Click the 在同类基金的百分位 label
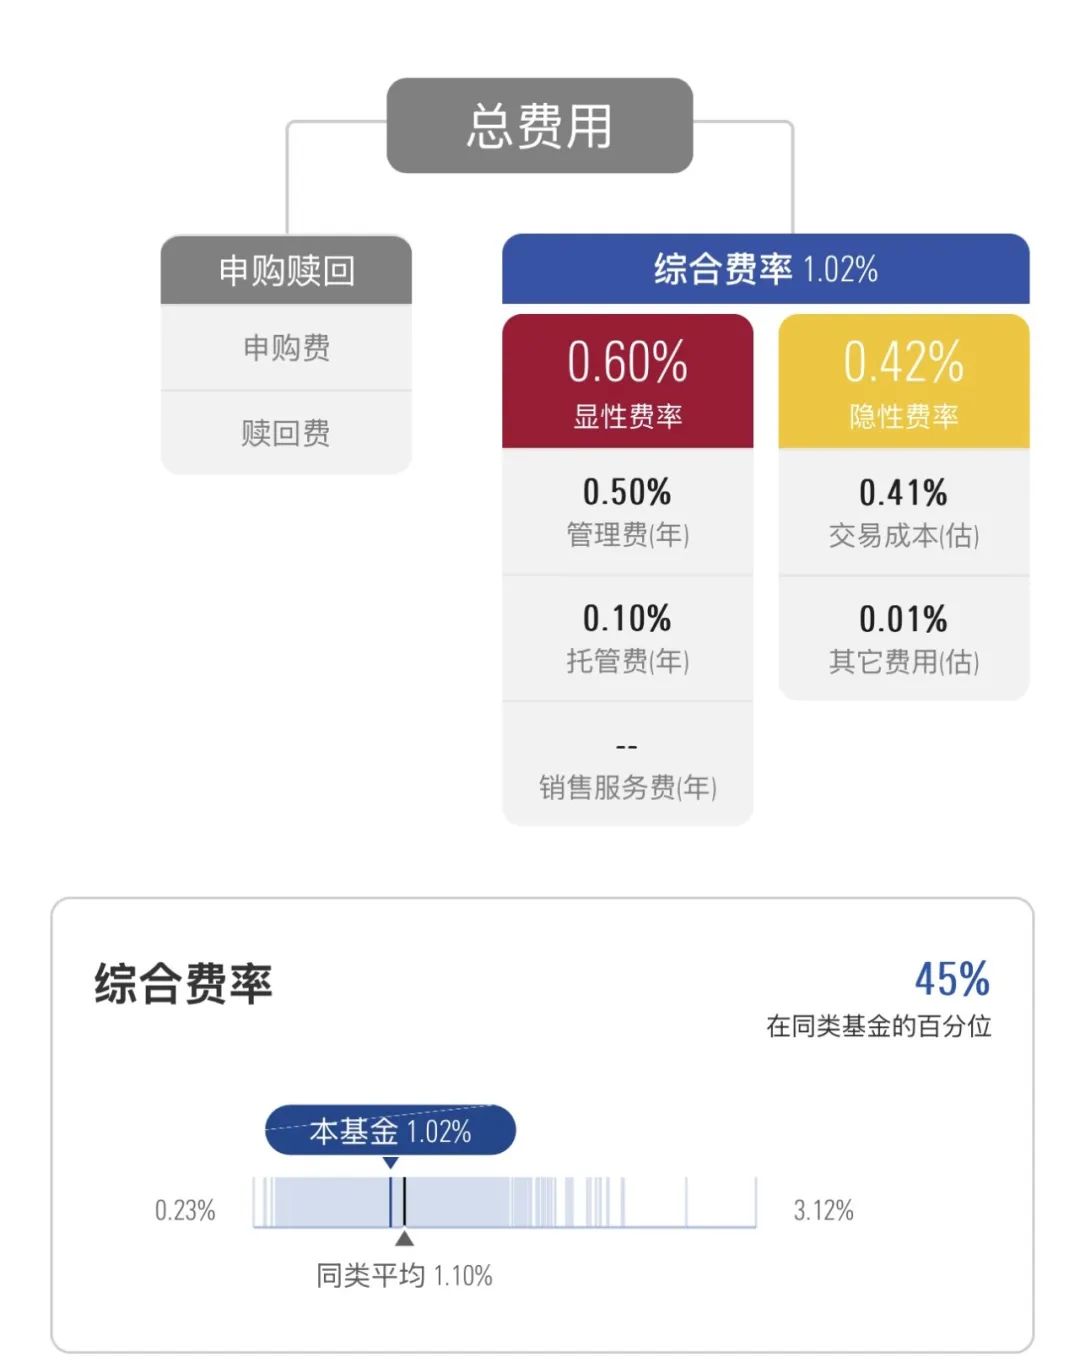Screen dimensions: 1080x1368 (879, 1026)
